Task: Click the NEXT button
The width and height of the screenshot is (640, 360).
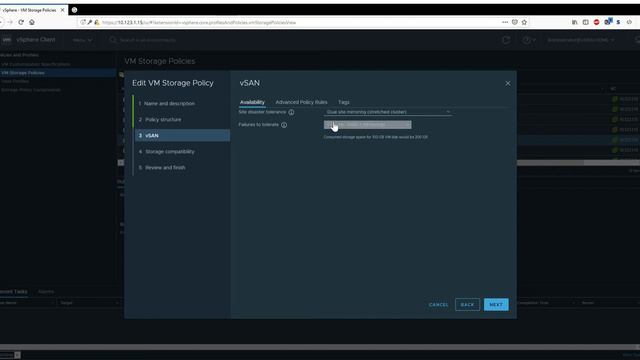Action: [496, 304]
